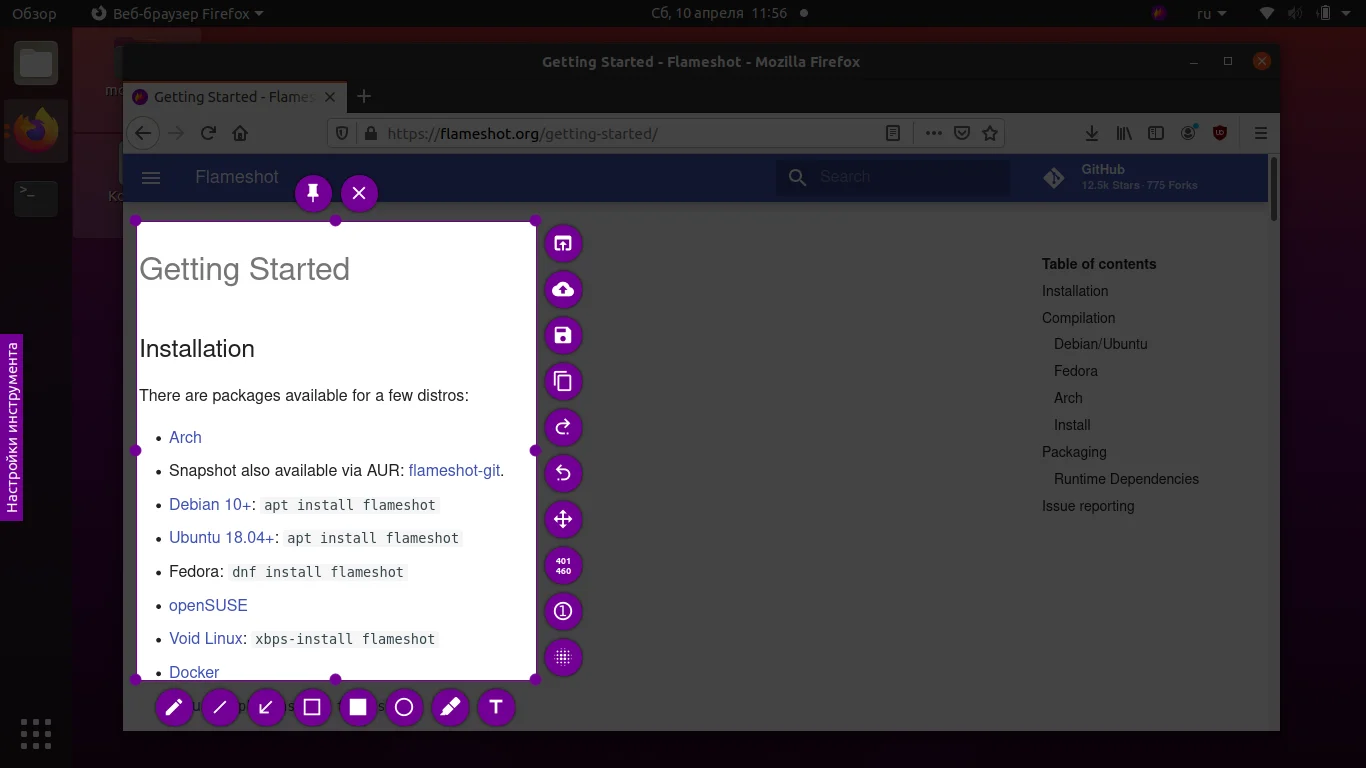Pin the capture using the pushpin icon
The width and height of the screenshot is (1366, 768).
tap(313, 193)
